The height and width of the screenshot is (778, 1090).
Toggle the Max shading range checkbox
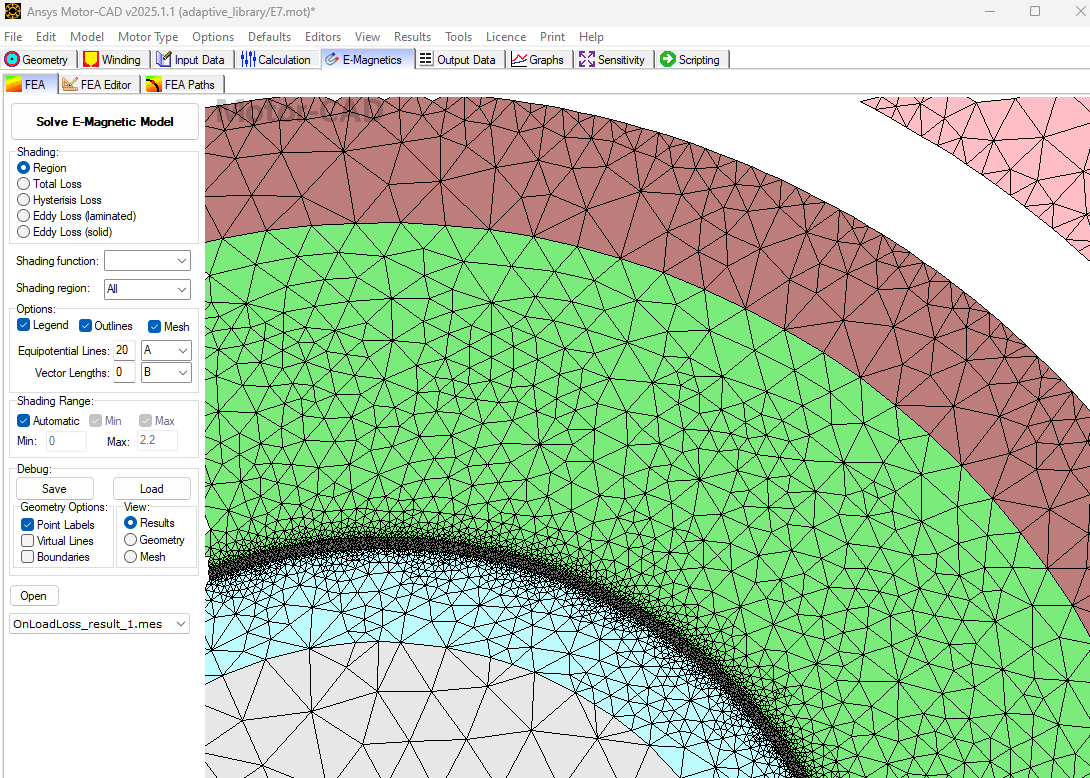pos(145,421)
